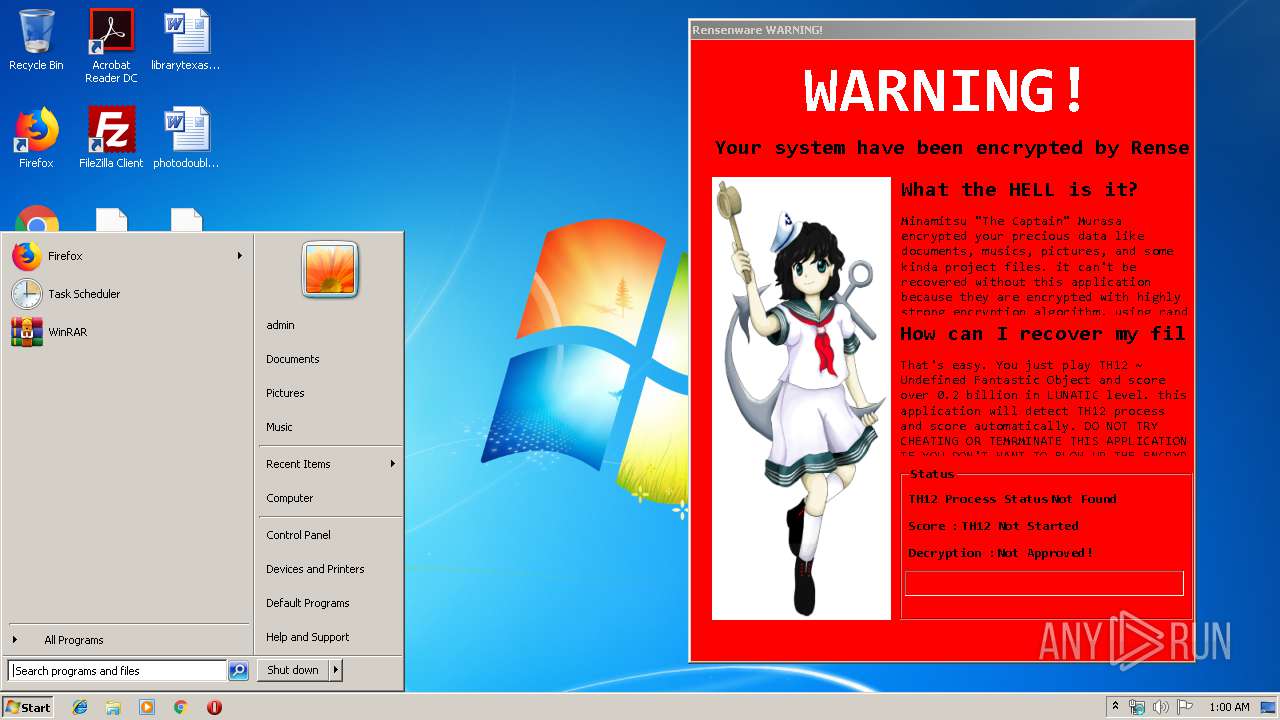Click the large WARNING! headline
This screenshot has width=1280, height=720.
(x=944, y=91)
